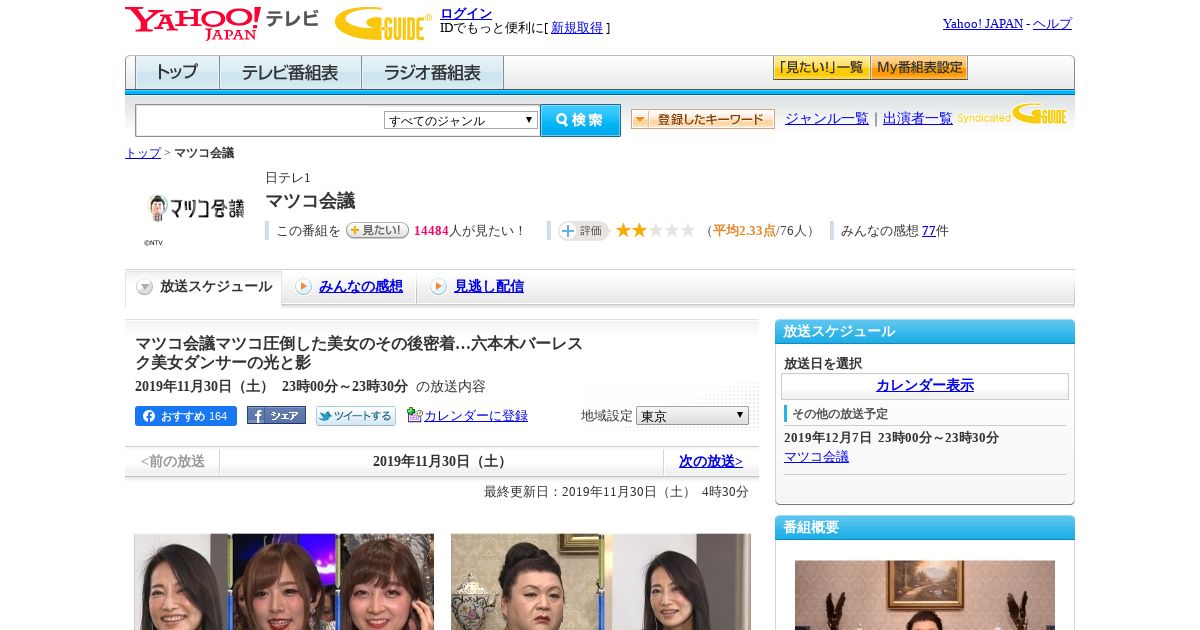Open the カレンダーに登録 link
The image size is (1200, 630).
pyautogui.click(x=476, y=415)
